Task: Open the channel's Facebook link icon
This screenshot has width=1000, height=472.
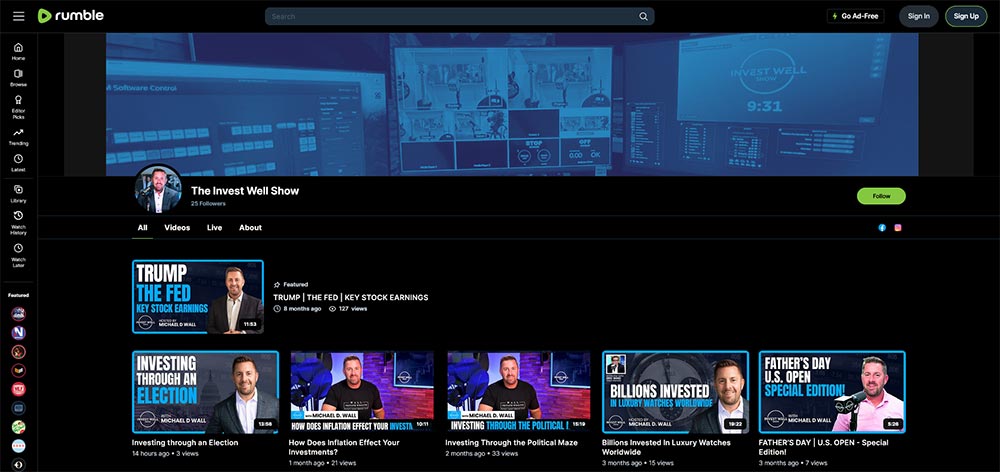Action: pyautogui.click(x=882, y=228)
